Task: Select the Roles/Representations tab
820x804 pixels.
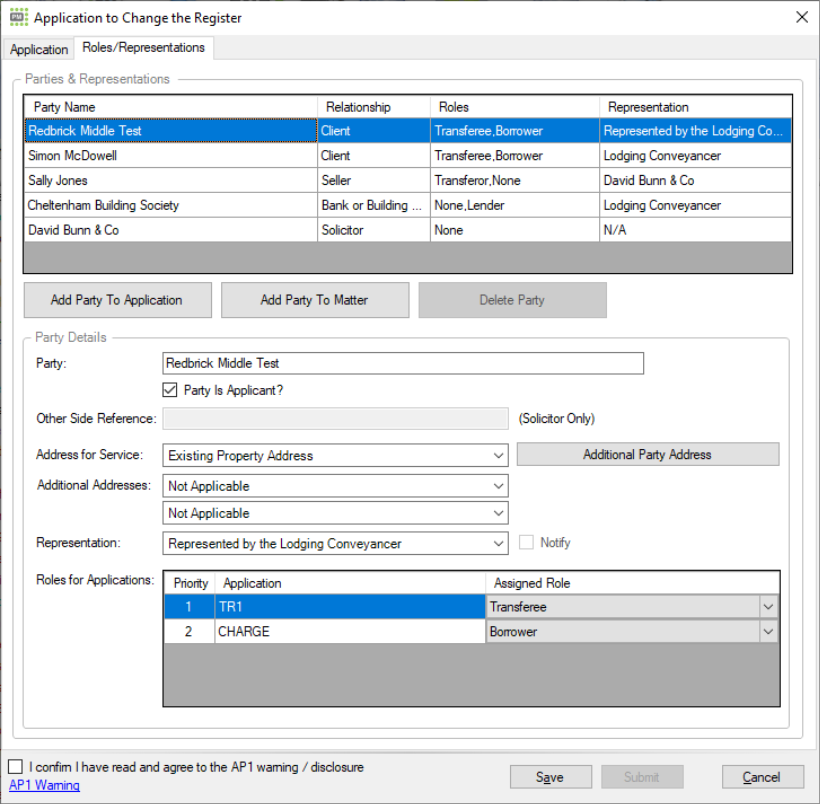Action: pos(144,47)
